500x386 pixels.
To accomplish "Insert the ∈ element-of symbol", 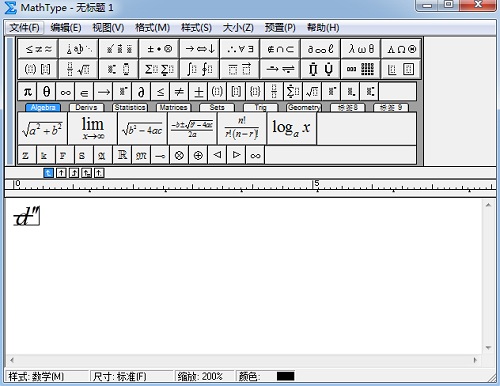I will tap(84, 91).
